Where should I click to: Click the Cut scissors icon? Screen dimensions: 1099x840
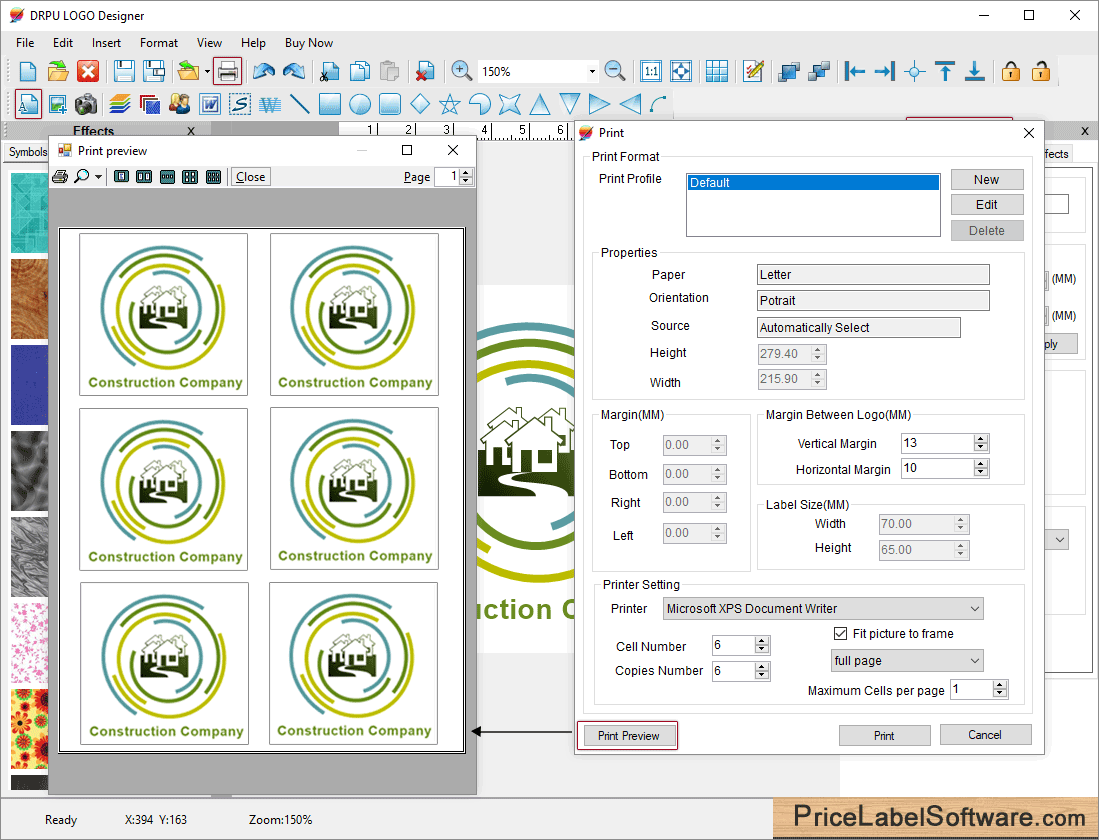[x=329, y=72]
